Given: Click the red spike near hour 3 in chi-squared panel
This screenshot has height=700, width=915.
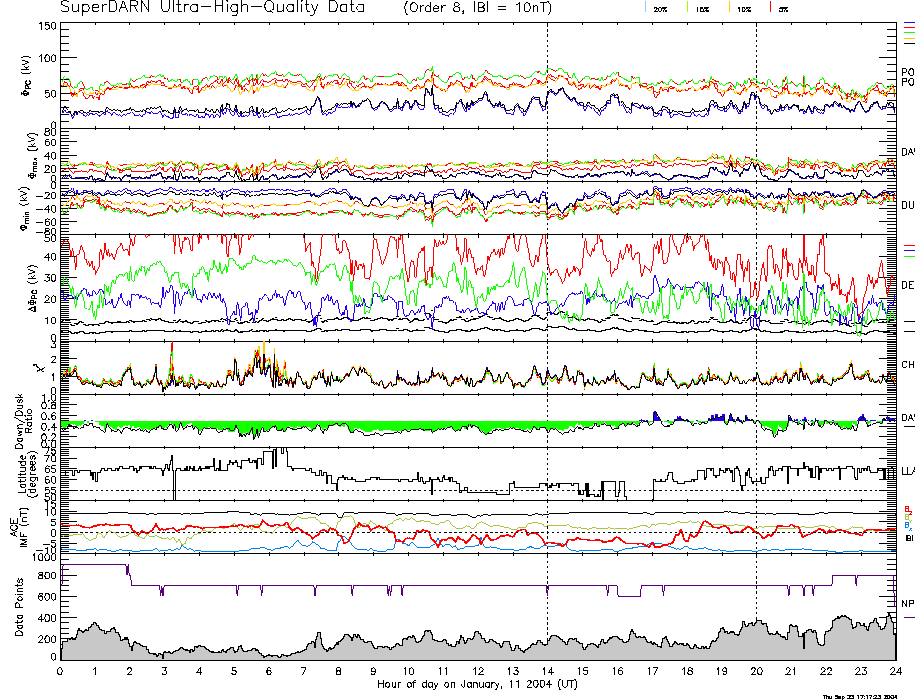Looking at the screenshot, I should 172,348.
